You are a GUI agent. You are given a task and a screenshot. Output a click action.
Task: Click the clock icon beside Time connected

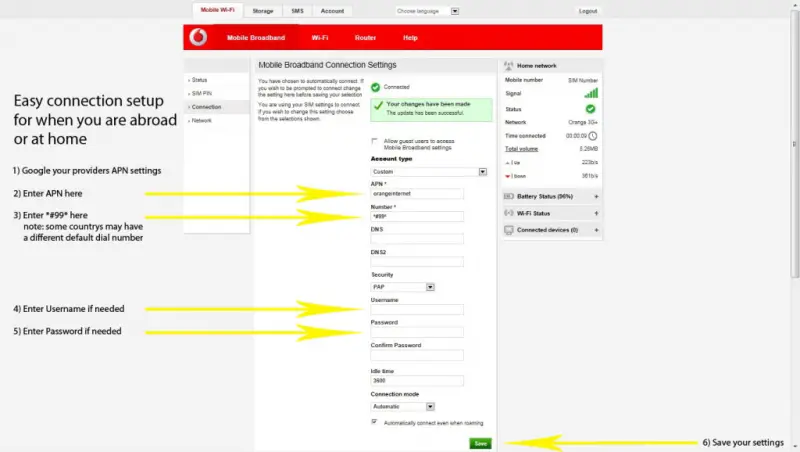[x=592, y=136]
